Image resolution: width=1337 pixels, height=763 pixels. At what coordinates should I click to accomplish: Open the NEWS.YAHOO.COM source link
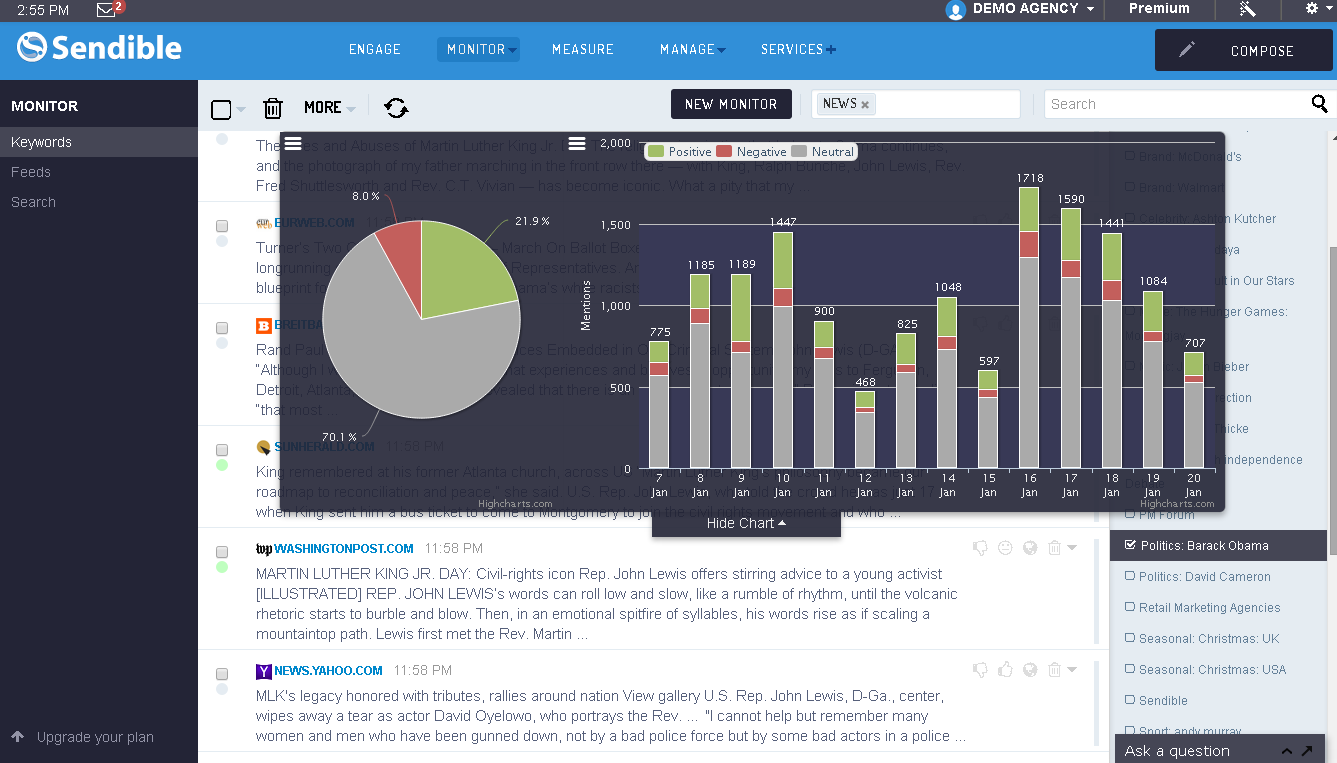(328, 670)
